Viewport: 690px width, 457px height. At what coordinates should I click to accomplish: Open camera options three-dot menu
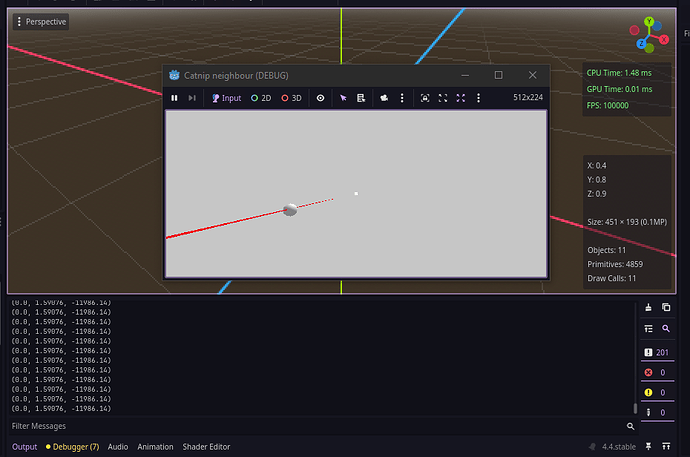coord(402,98)
